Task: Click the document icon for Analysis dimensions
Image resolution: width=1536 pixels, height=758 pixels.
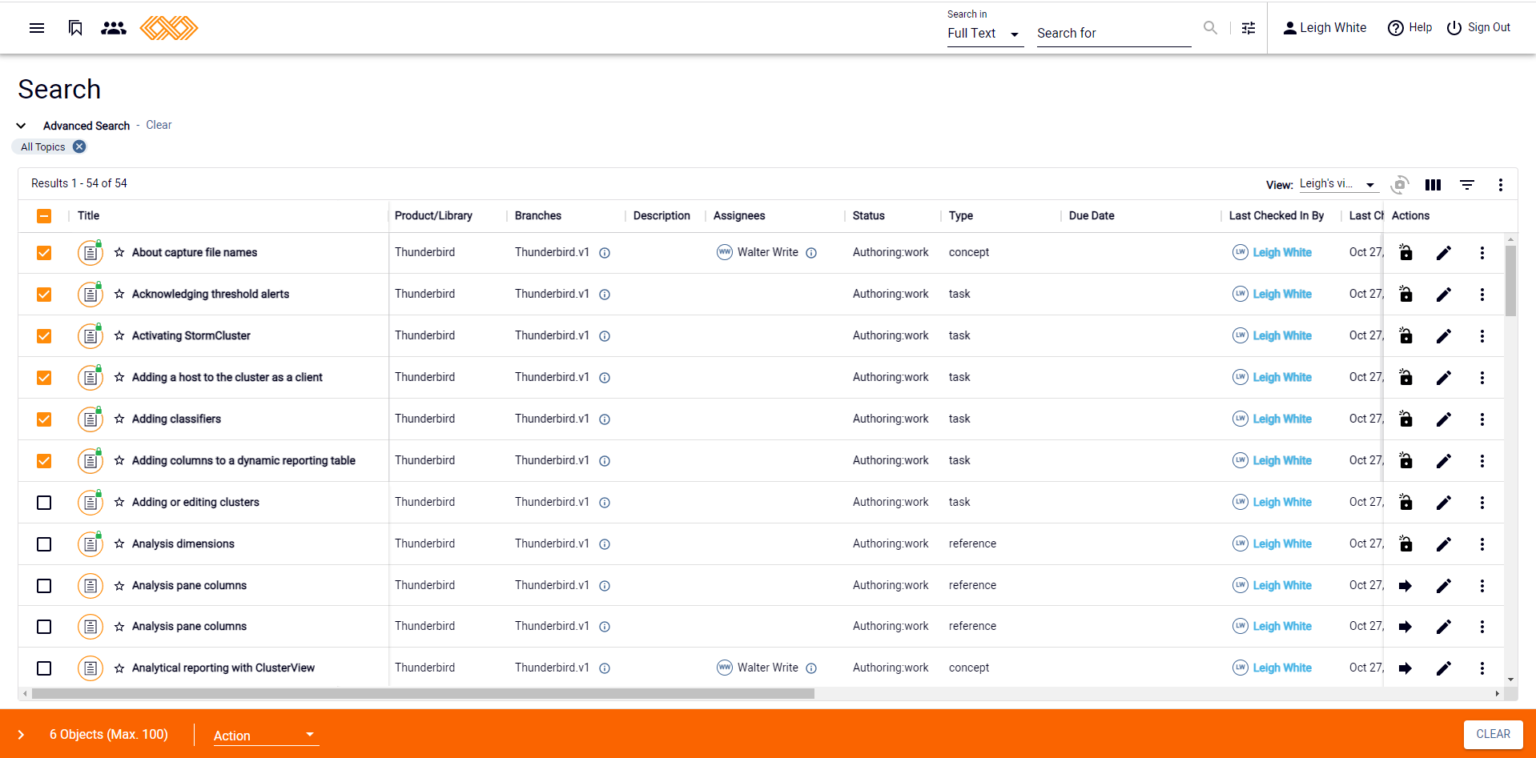Action: pyautogui.click(x=90, y=544)
